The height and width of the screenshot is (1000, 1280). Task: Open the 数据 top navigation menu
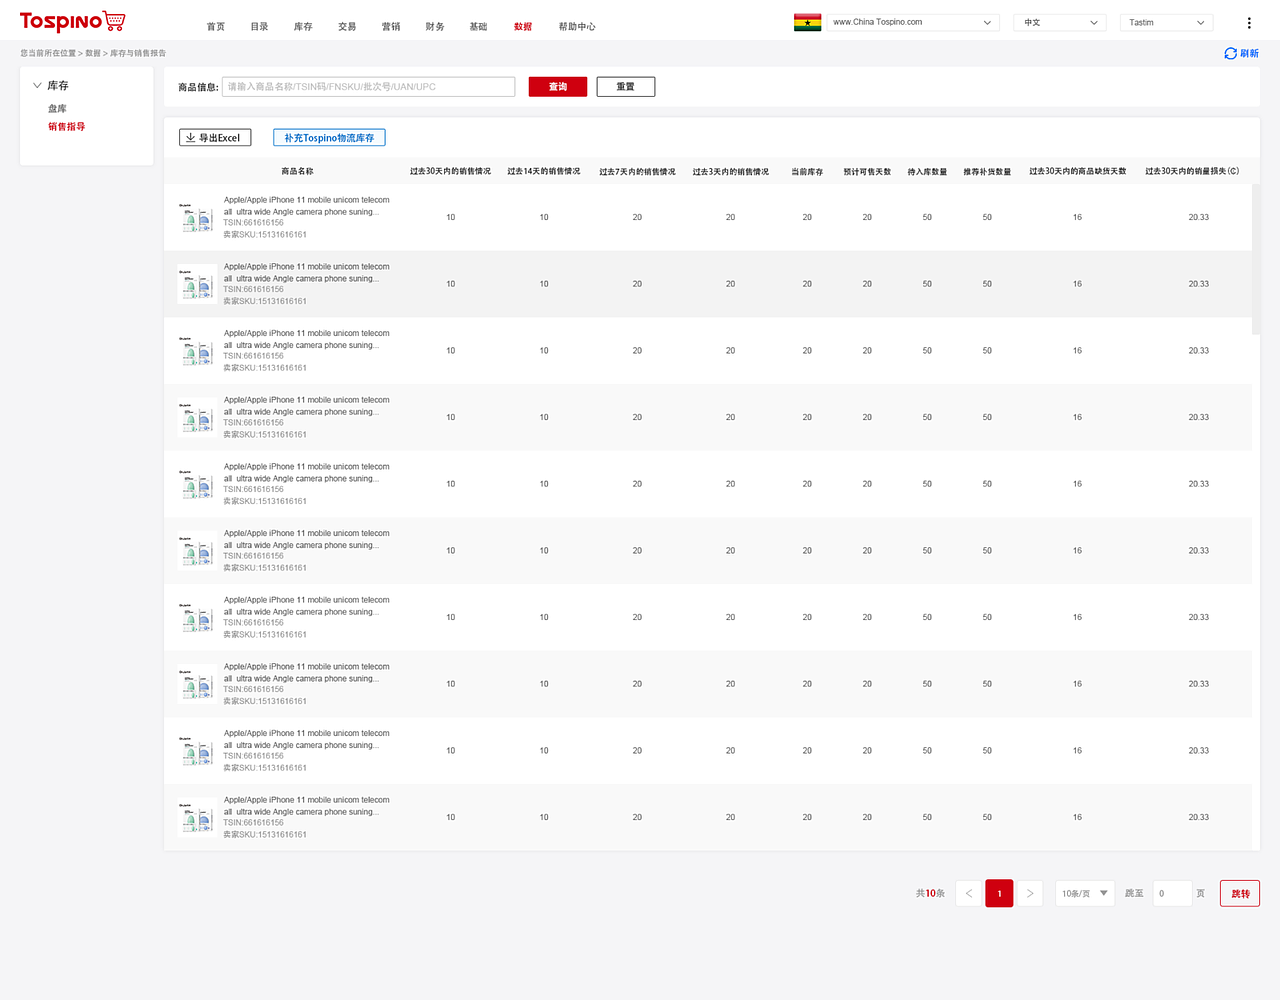click(523, 27)
